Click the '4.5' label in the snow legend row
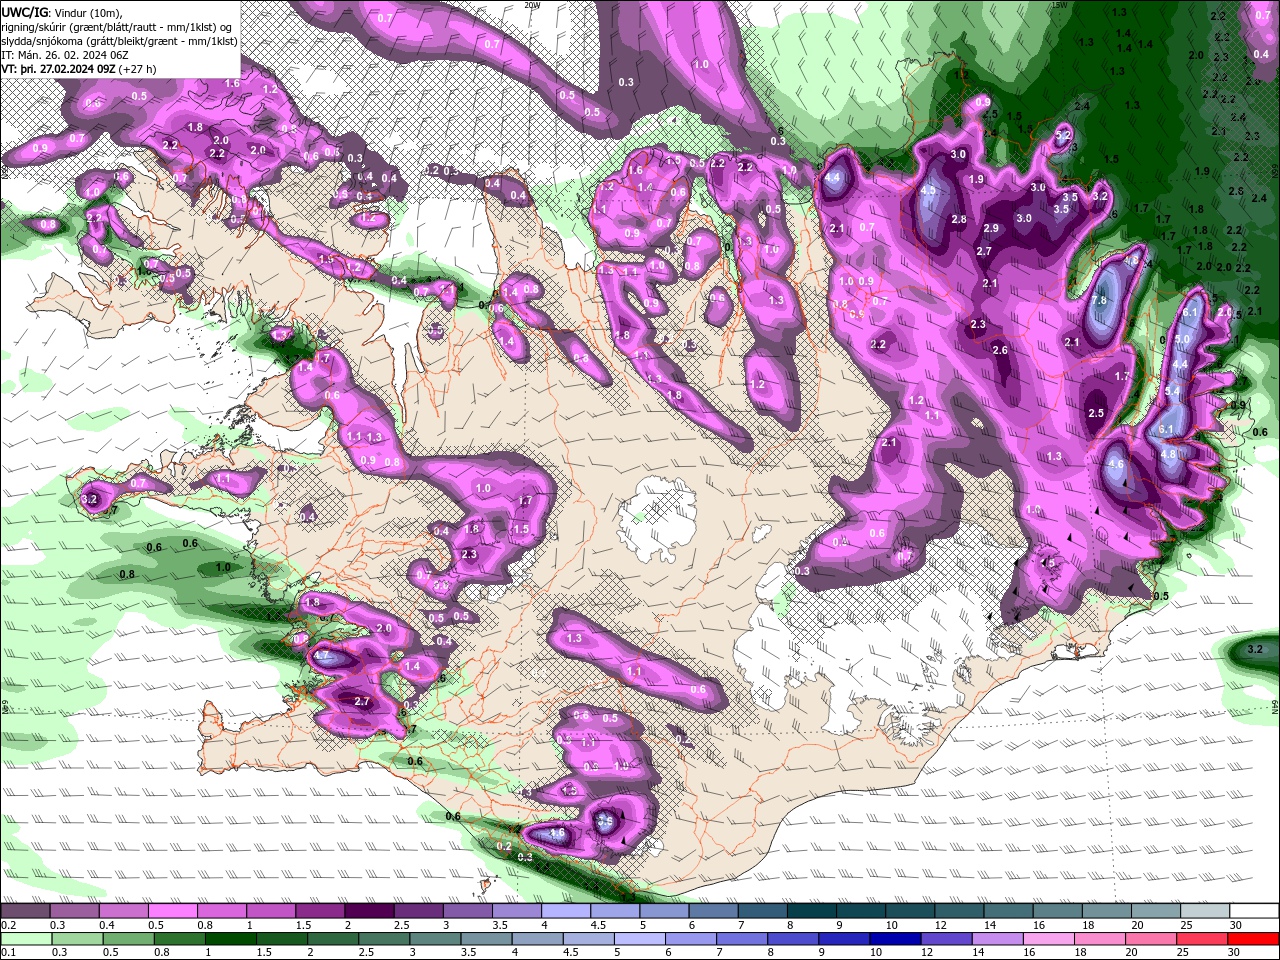This screenshot has height=960, width=1280. (598, 925)
